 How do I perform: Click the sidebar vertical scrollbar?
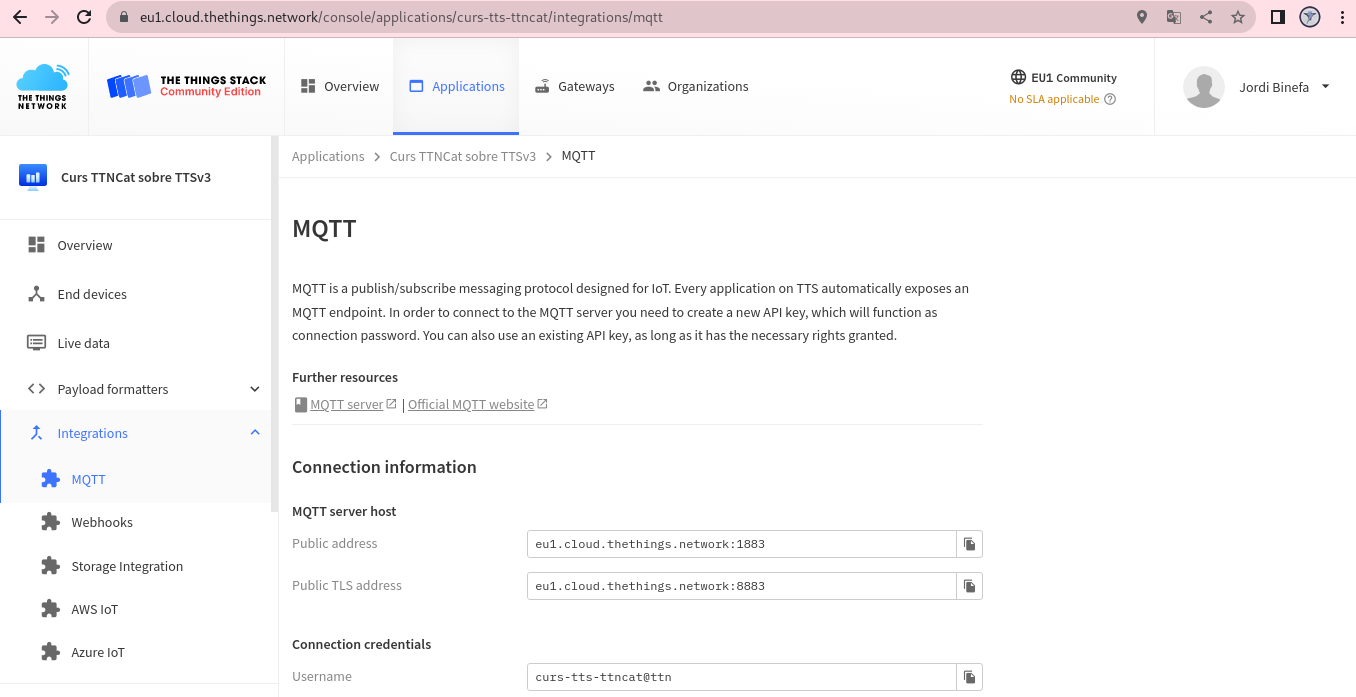click(275, 325)
